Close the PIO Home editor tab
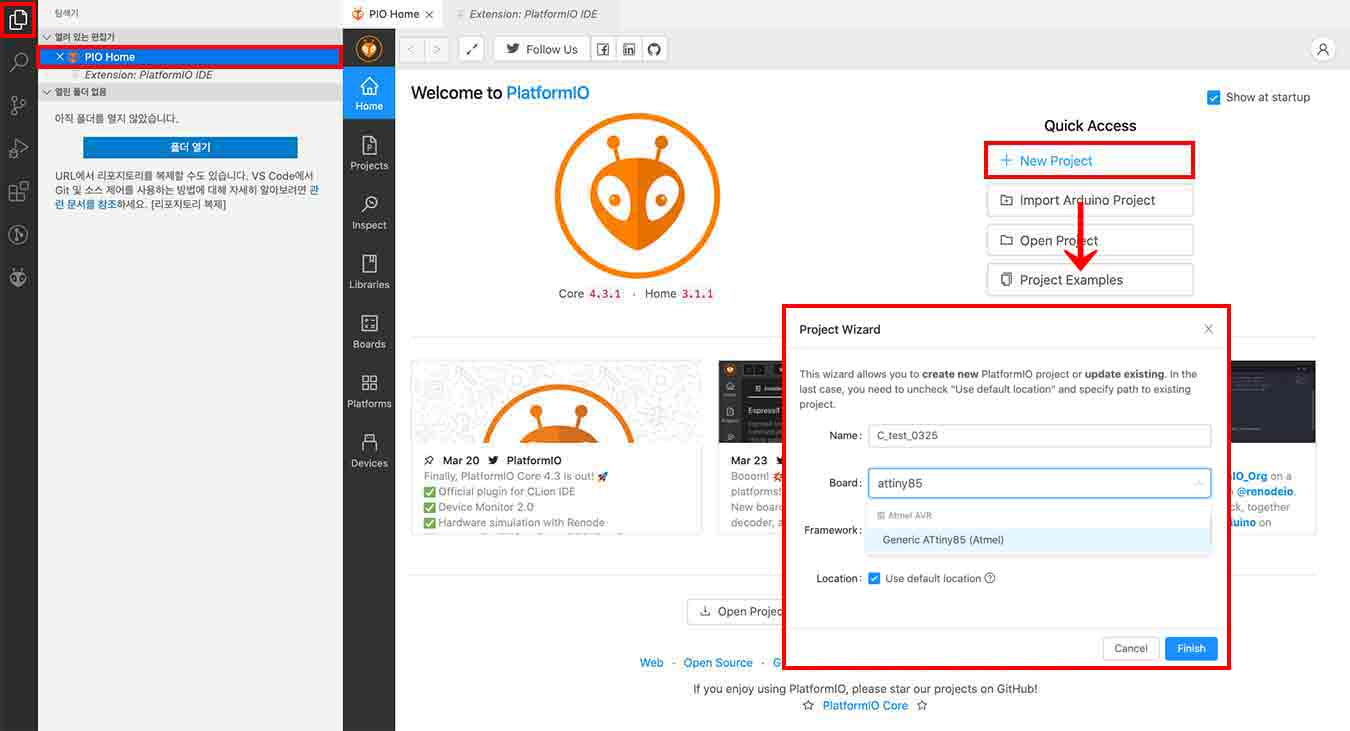 tap(429, 14)
